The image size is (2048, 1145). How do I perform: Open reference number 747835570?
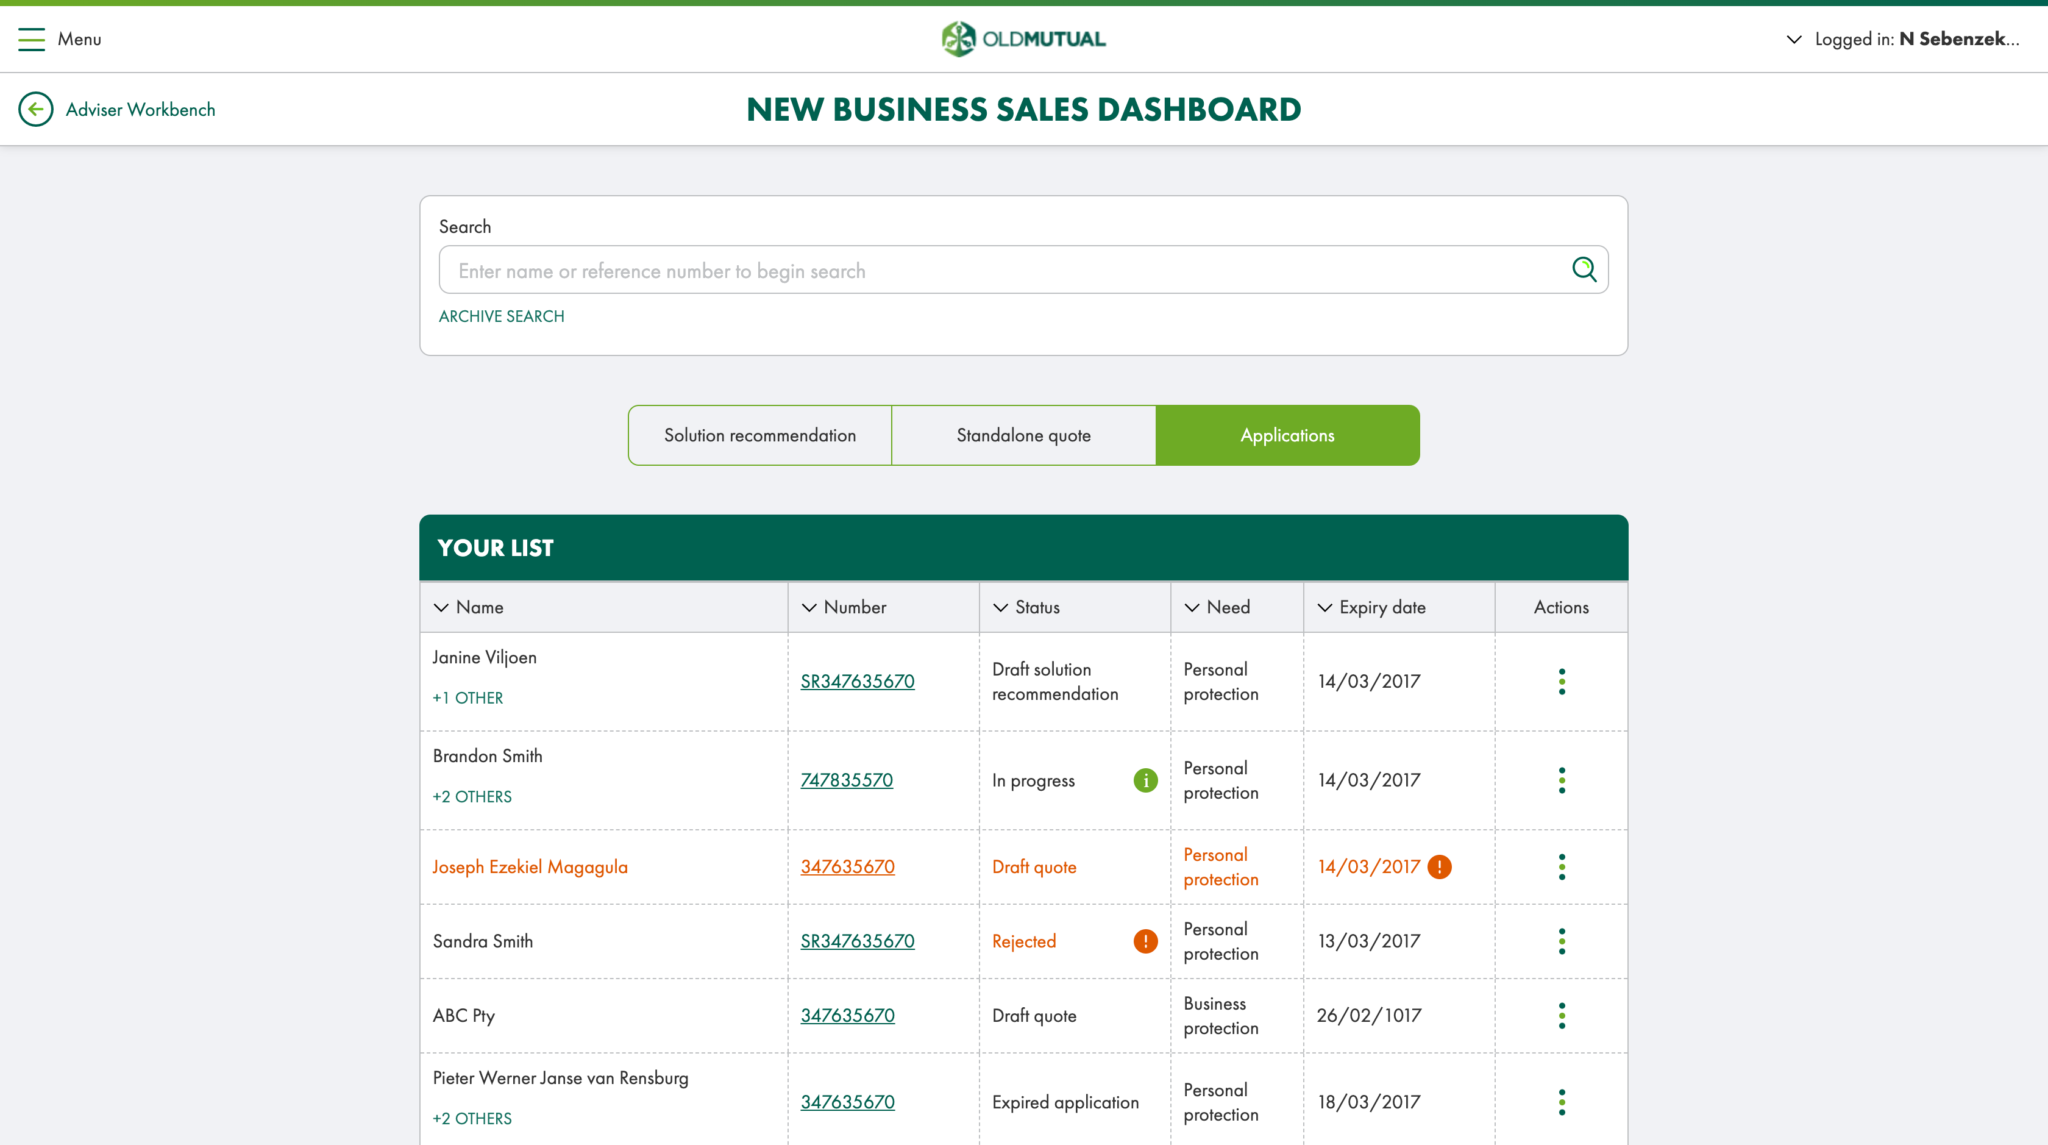click(x=846, y=780)
